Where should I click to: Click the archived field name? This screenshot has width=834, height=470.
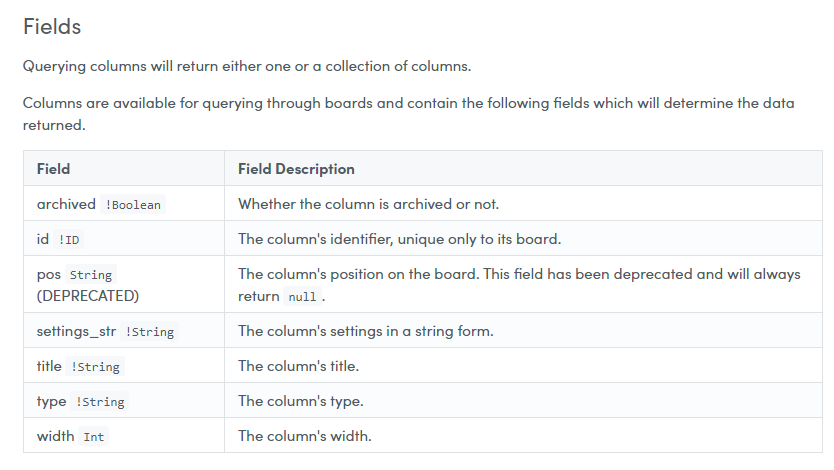(x=66, y=204)
